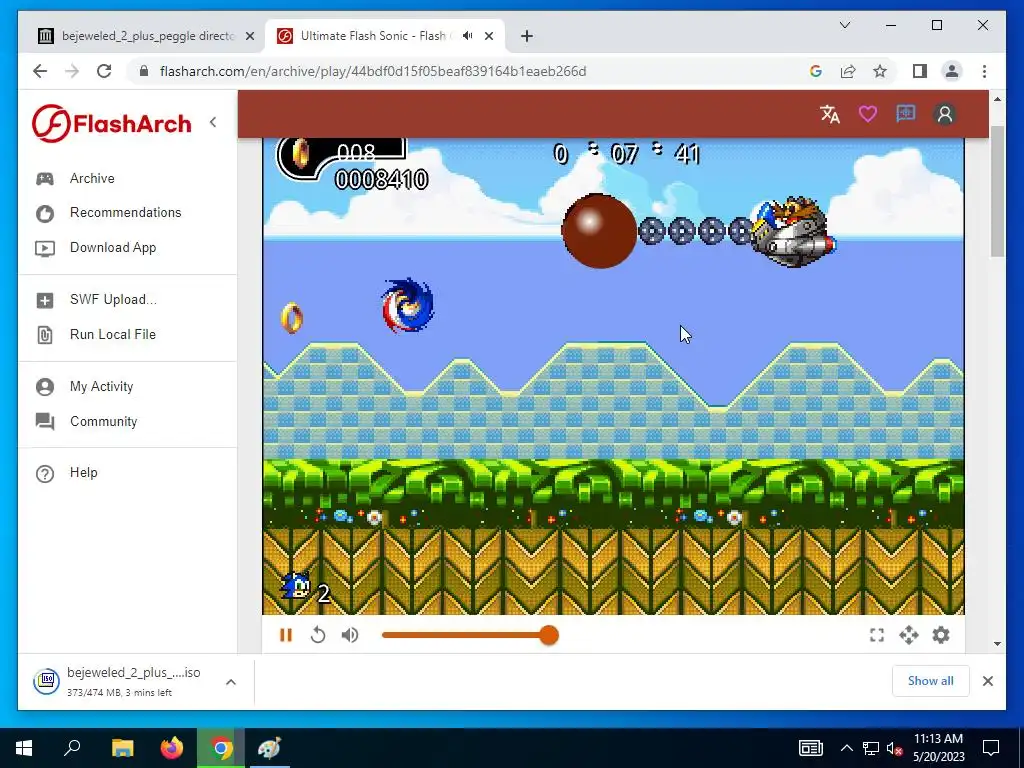Open Recommendations in sidebar
The image size is (1024, 768).
127,213
